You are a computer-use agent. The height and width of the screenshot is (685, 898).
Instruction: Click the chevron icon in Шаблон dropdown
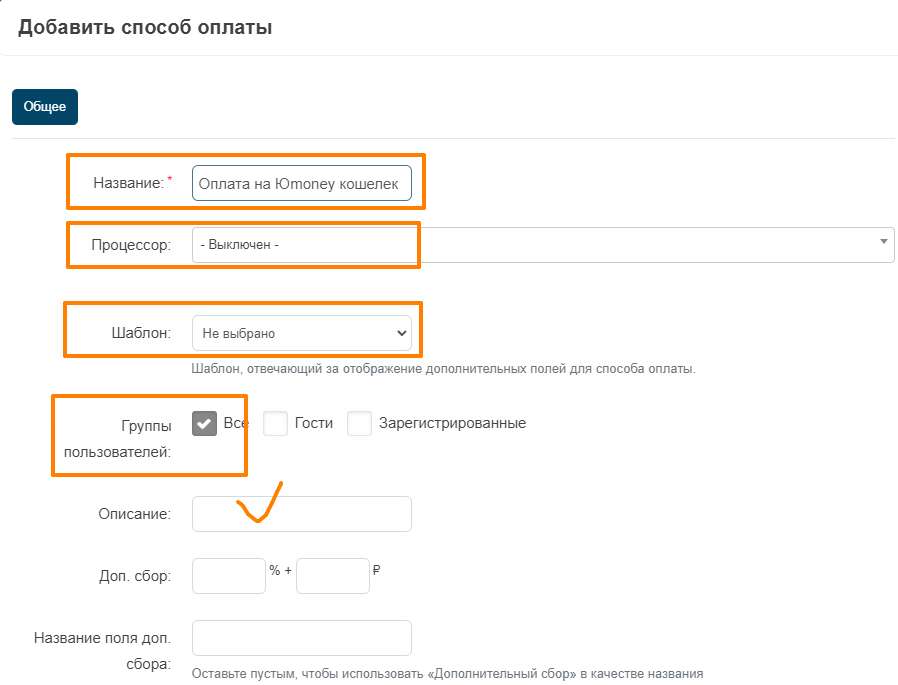(x=401, y=333)
